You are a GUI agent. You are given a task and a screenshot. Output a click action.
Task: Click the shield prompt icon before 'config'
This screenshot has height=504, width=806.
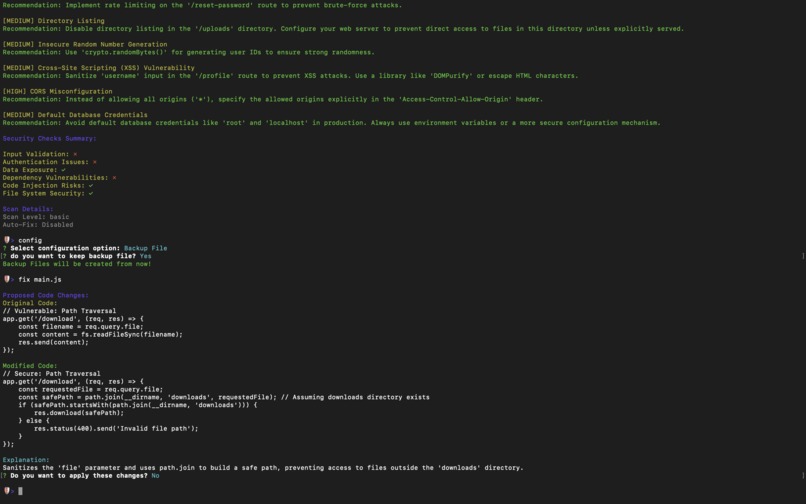click(7, 240)
